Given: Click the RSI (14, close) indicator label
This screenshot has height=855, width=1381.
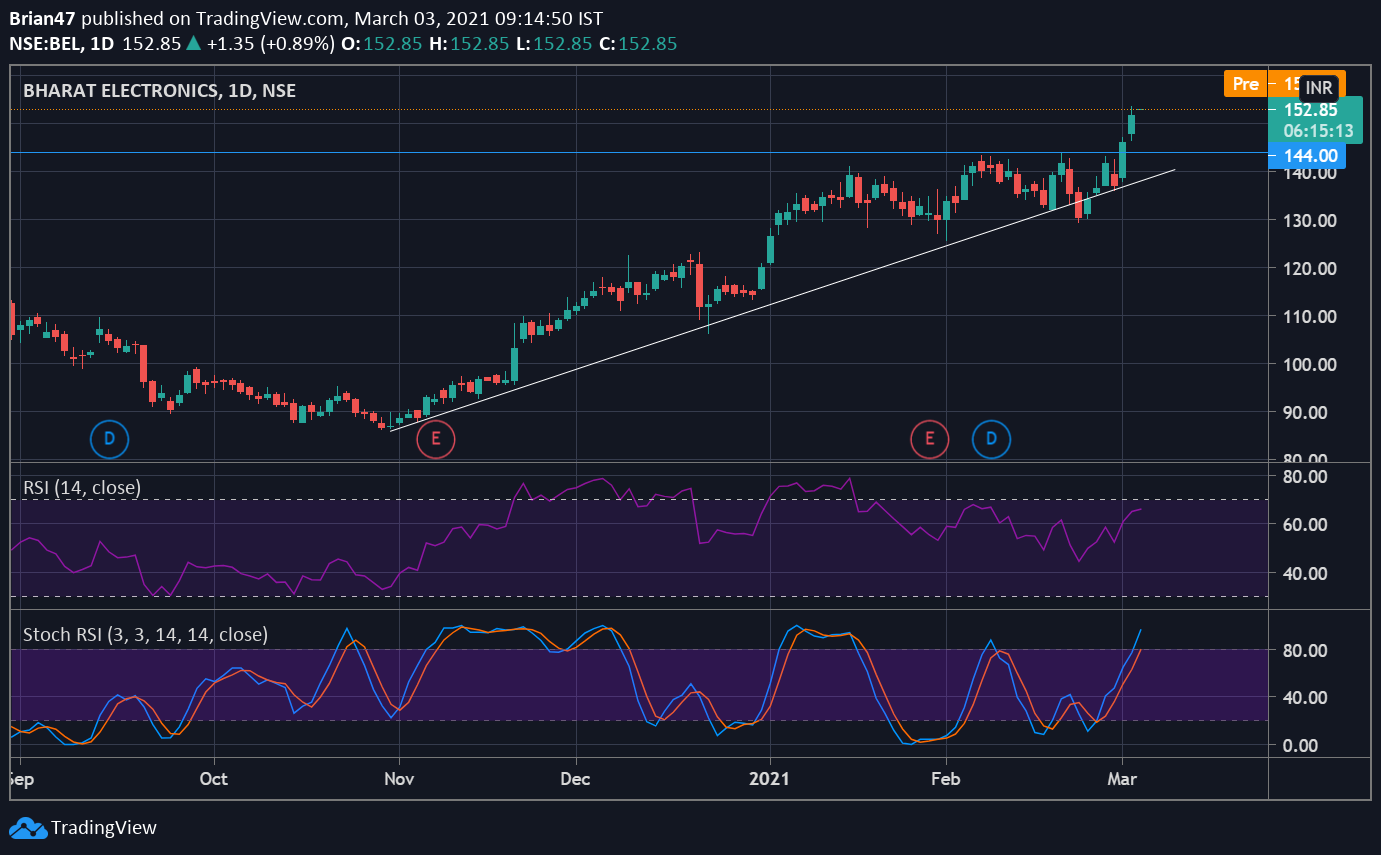Looking at the screenshot, I should (x=82, y=488).
